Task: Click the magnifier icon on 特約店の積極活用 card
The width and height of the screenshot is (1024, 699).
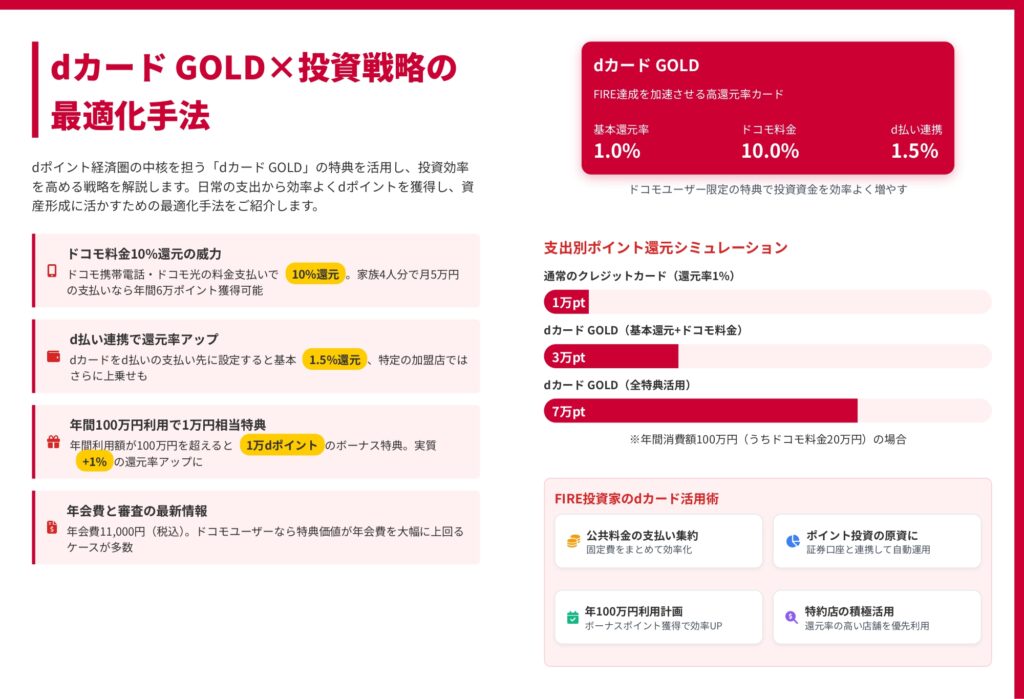Action: (792, 617)
